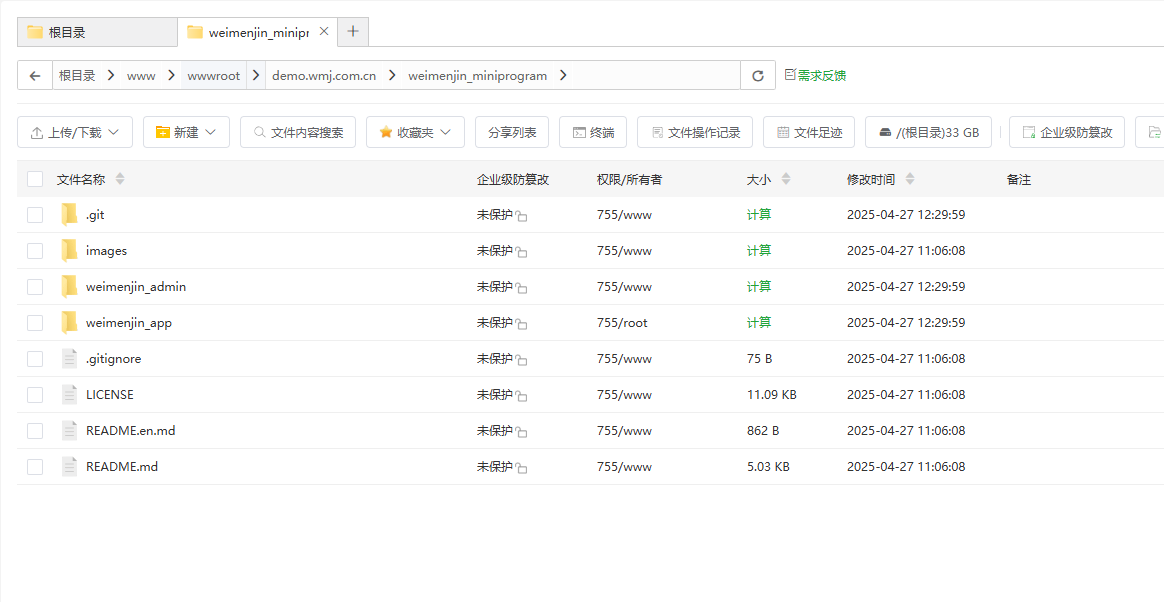Refresh the file list with reload icon
The width and height of the screenshot is (1164, 602).
758,76
